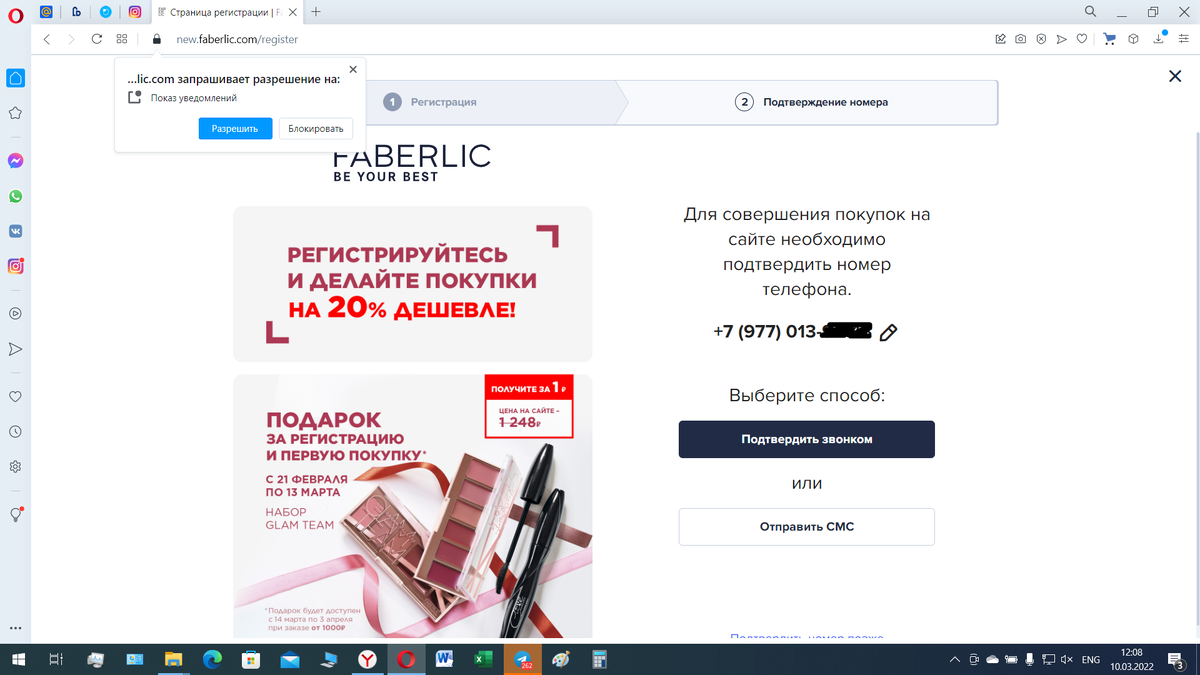This screenshot has width=1200, height=675.
Task: Edit the phone number with pencil icon
Action: [x=887, y=333]
